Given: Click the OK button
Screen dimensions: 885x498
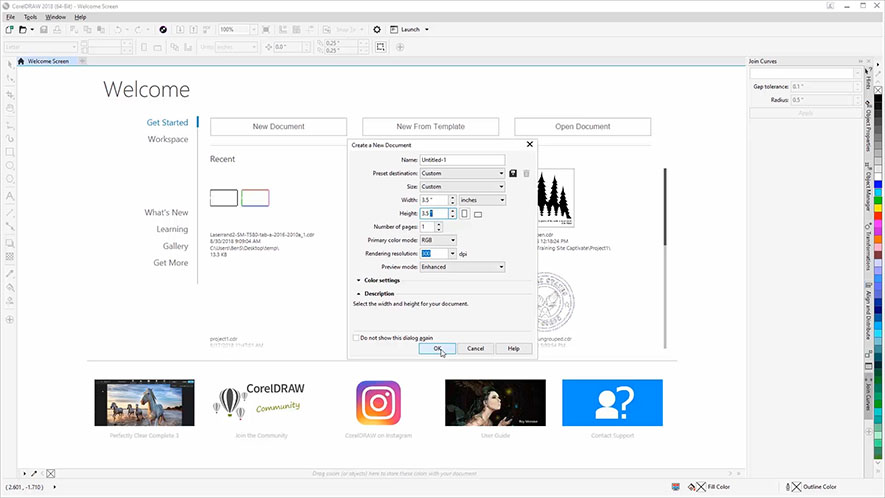Looking at the screenshot, I should [438, 348].
